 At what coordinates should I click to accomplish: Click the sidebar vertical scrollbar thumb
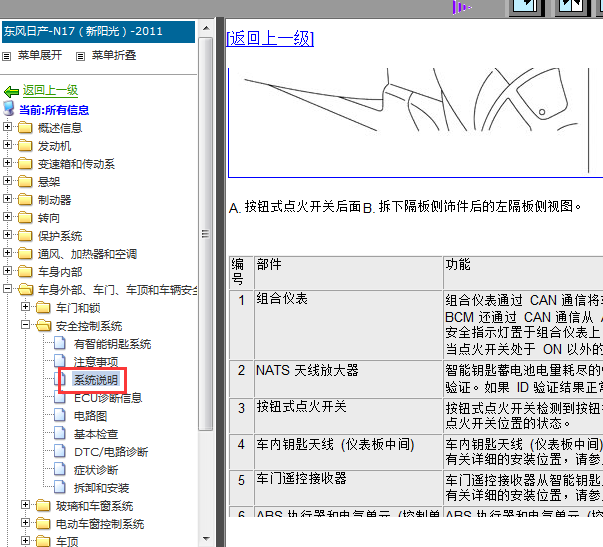(x=206, y=234)
